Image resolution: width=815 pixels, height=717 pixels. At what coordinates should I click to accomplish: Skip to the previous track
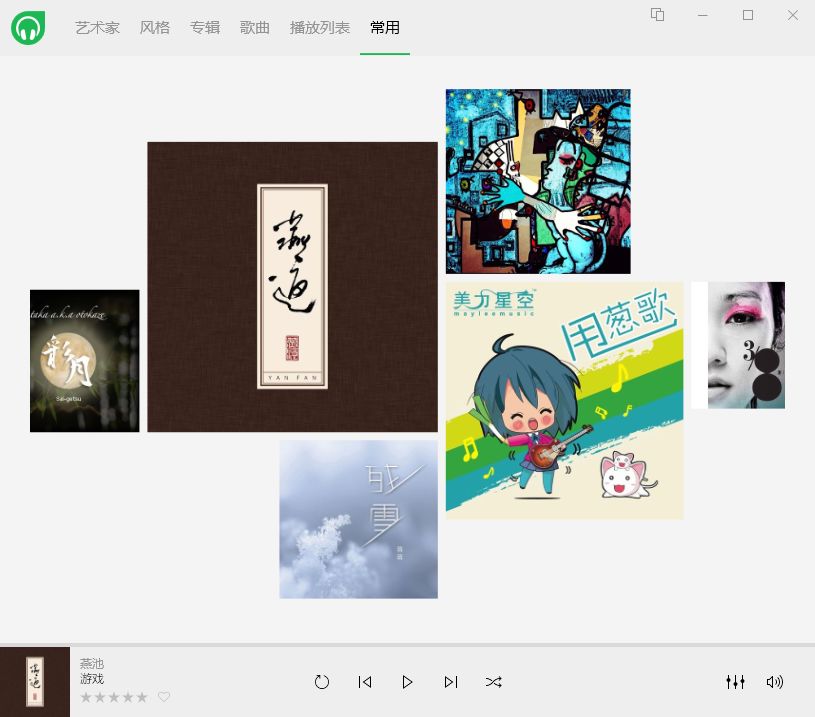pyautogui.click(x=365, y=682)
